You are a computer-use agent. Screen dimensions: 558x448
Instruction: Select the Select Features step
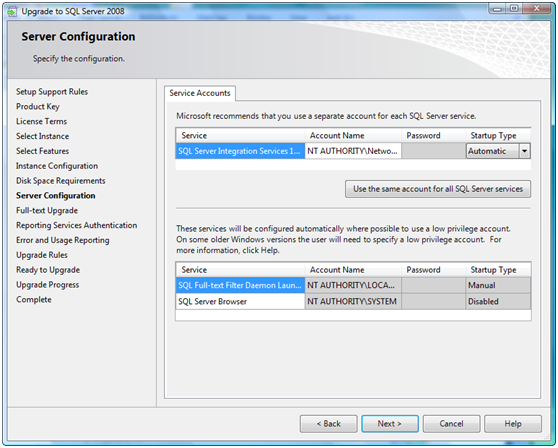[42, 151]
